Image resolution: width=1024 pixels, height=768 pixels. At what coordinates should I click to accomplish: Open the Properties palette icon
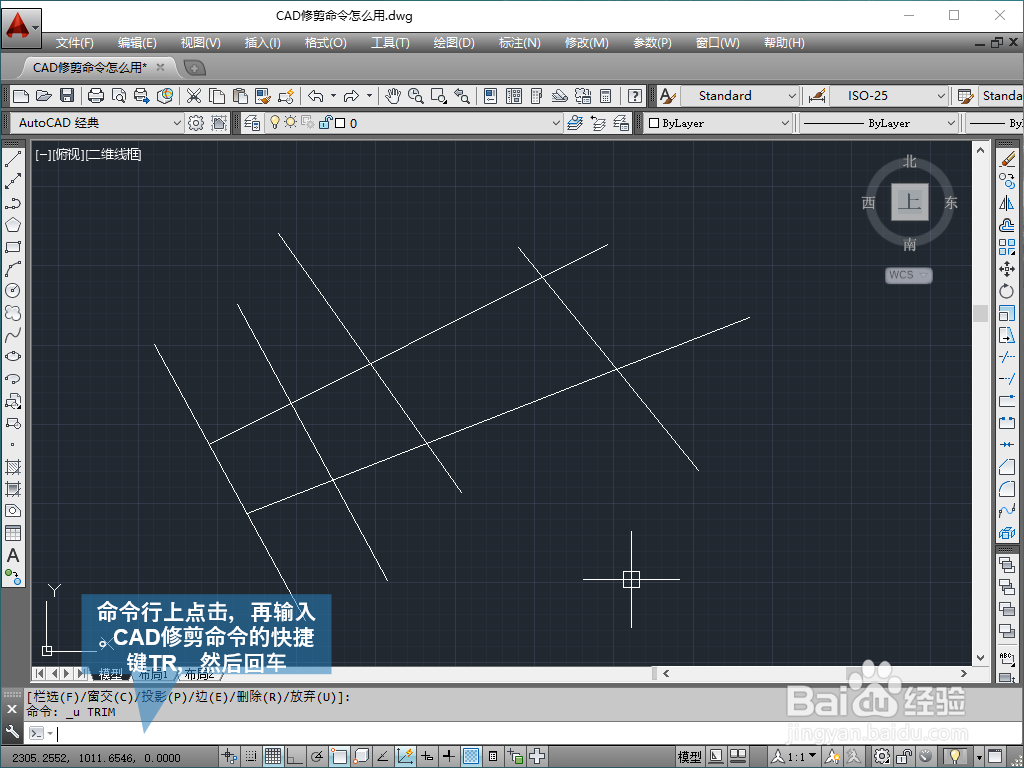click(x=490, y=96)
